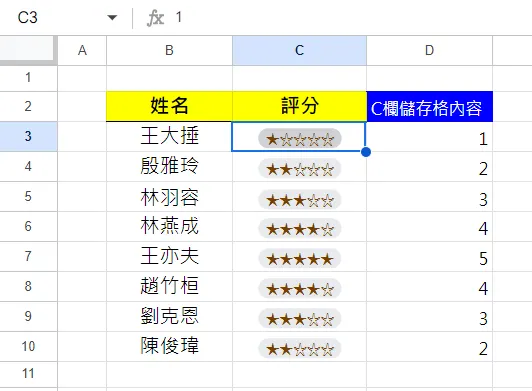Screen dimensions: 532x391
Task: Select cell D4 containing 2
Action: click(x=430, y=166)
